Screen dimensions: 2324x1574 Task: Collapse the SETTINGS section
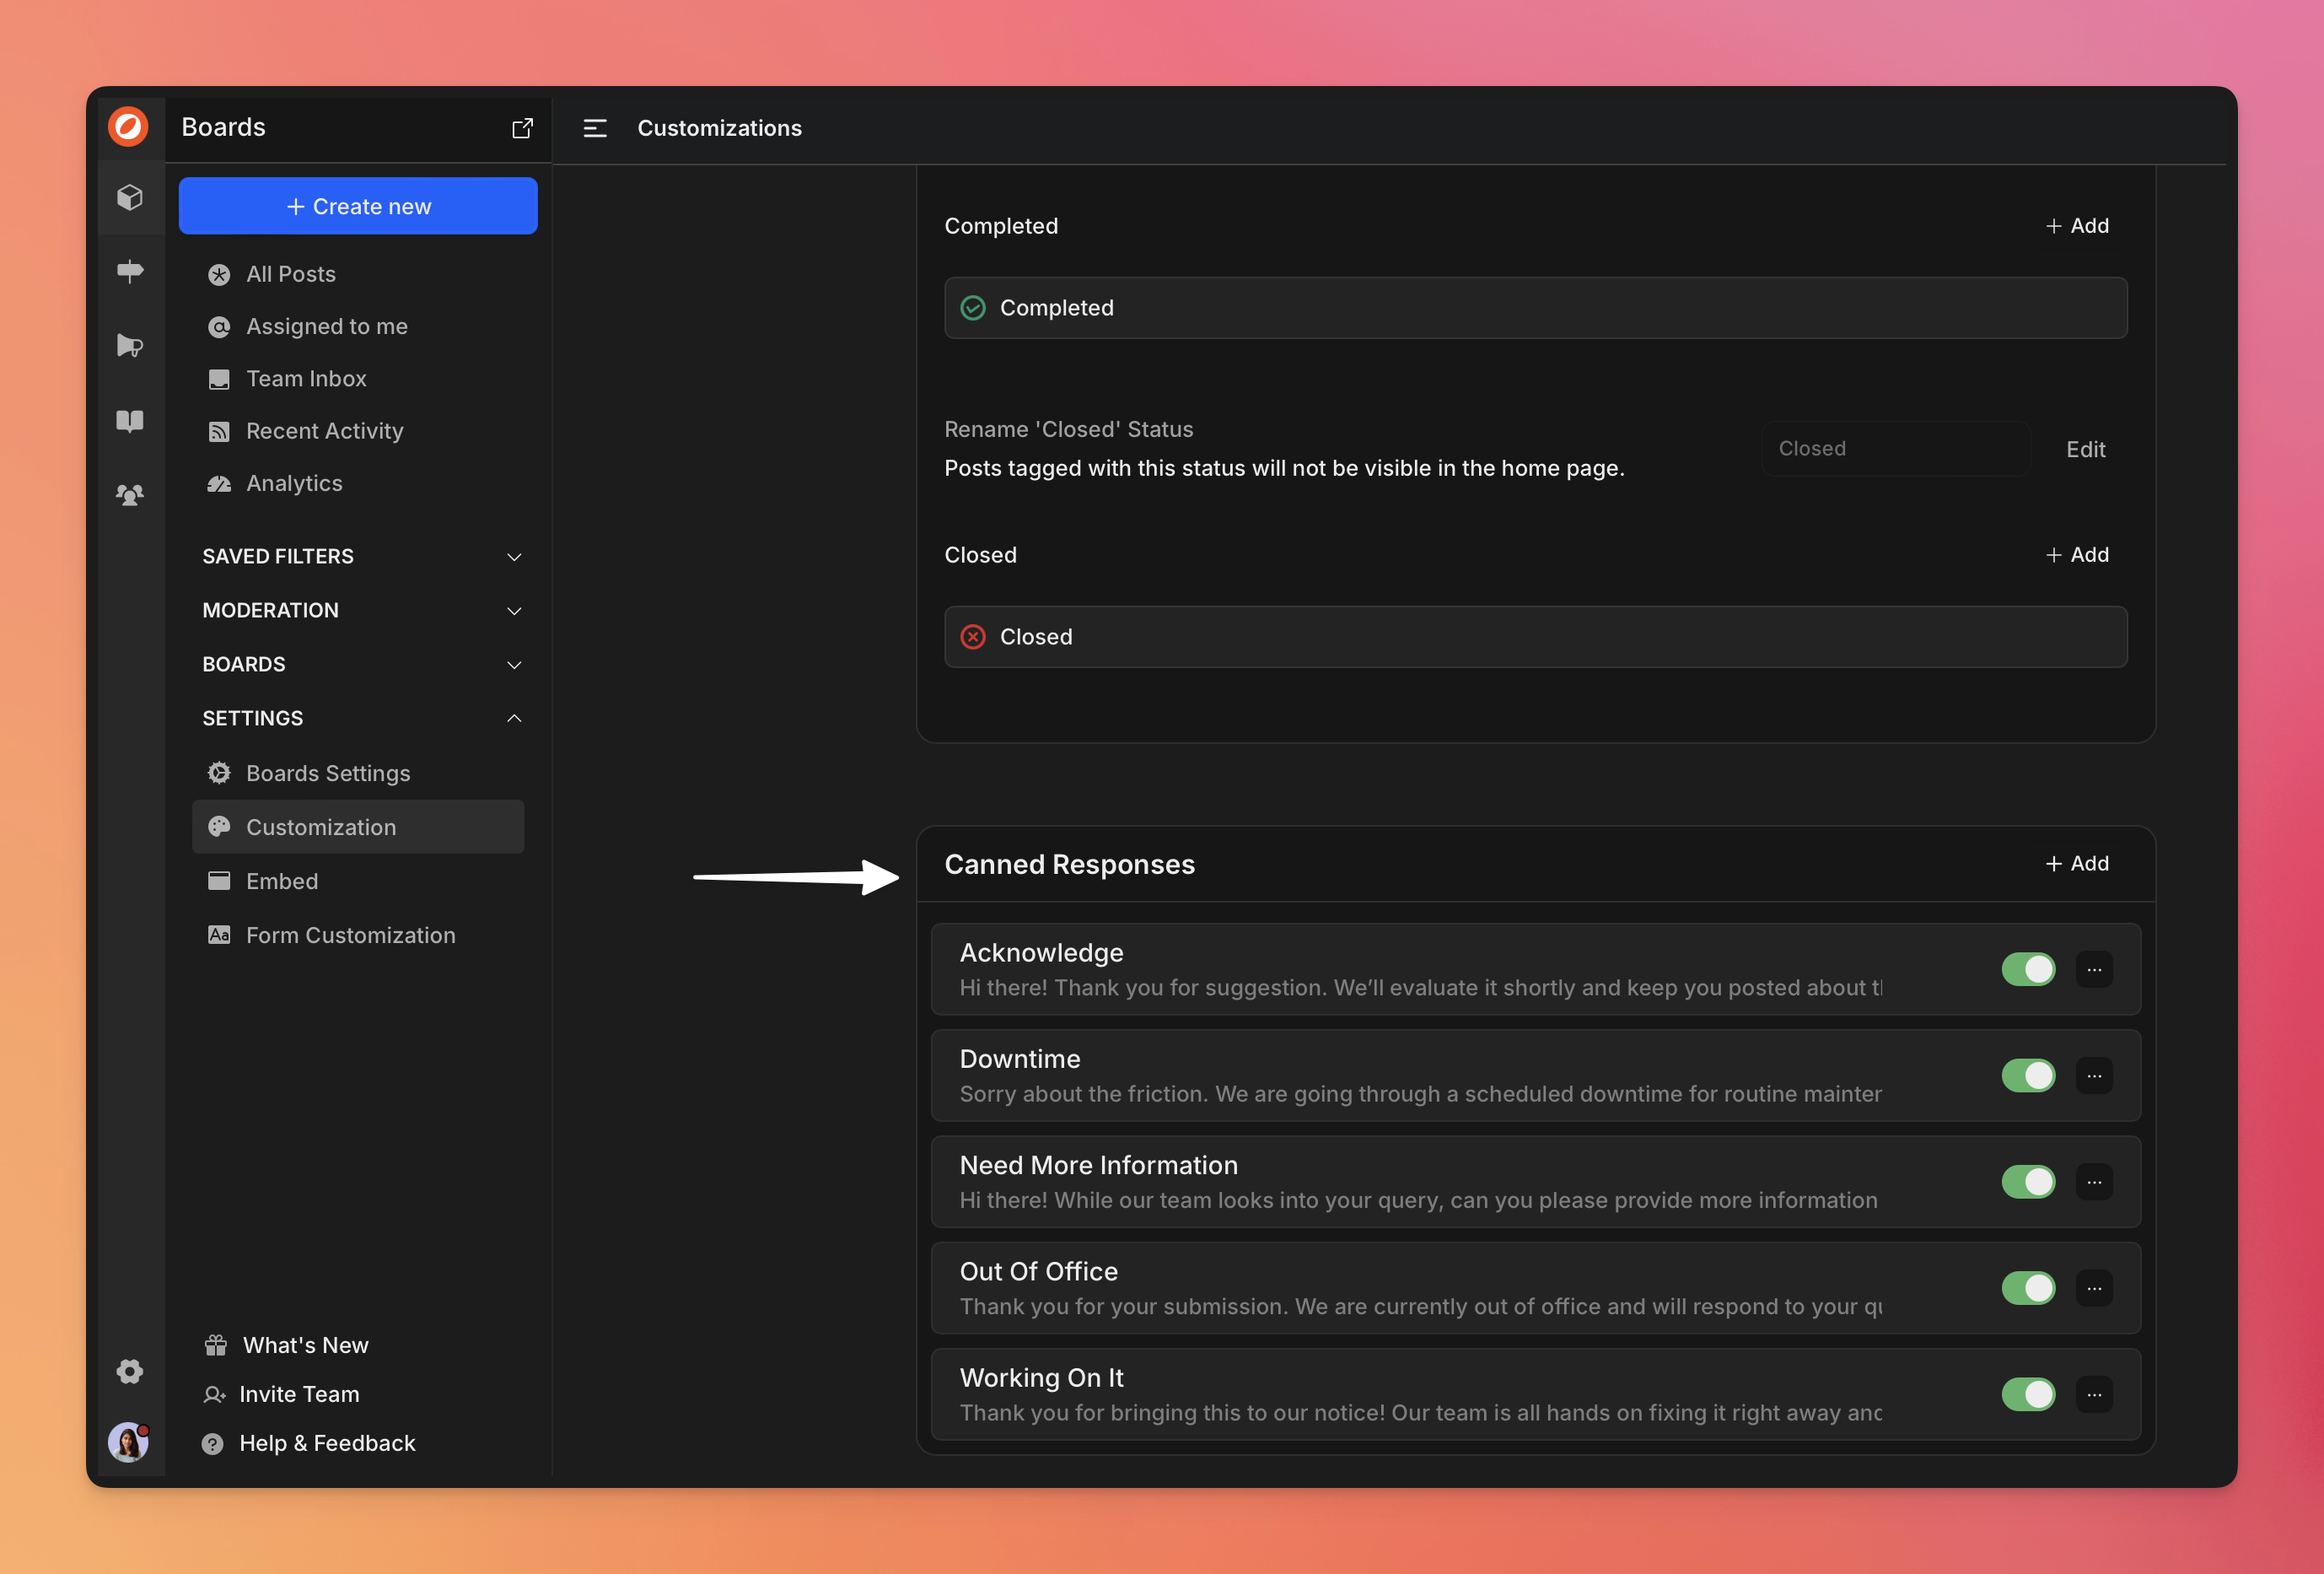pyautogui.click(x=513, y=717)
